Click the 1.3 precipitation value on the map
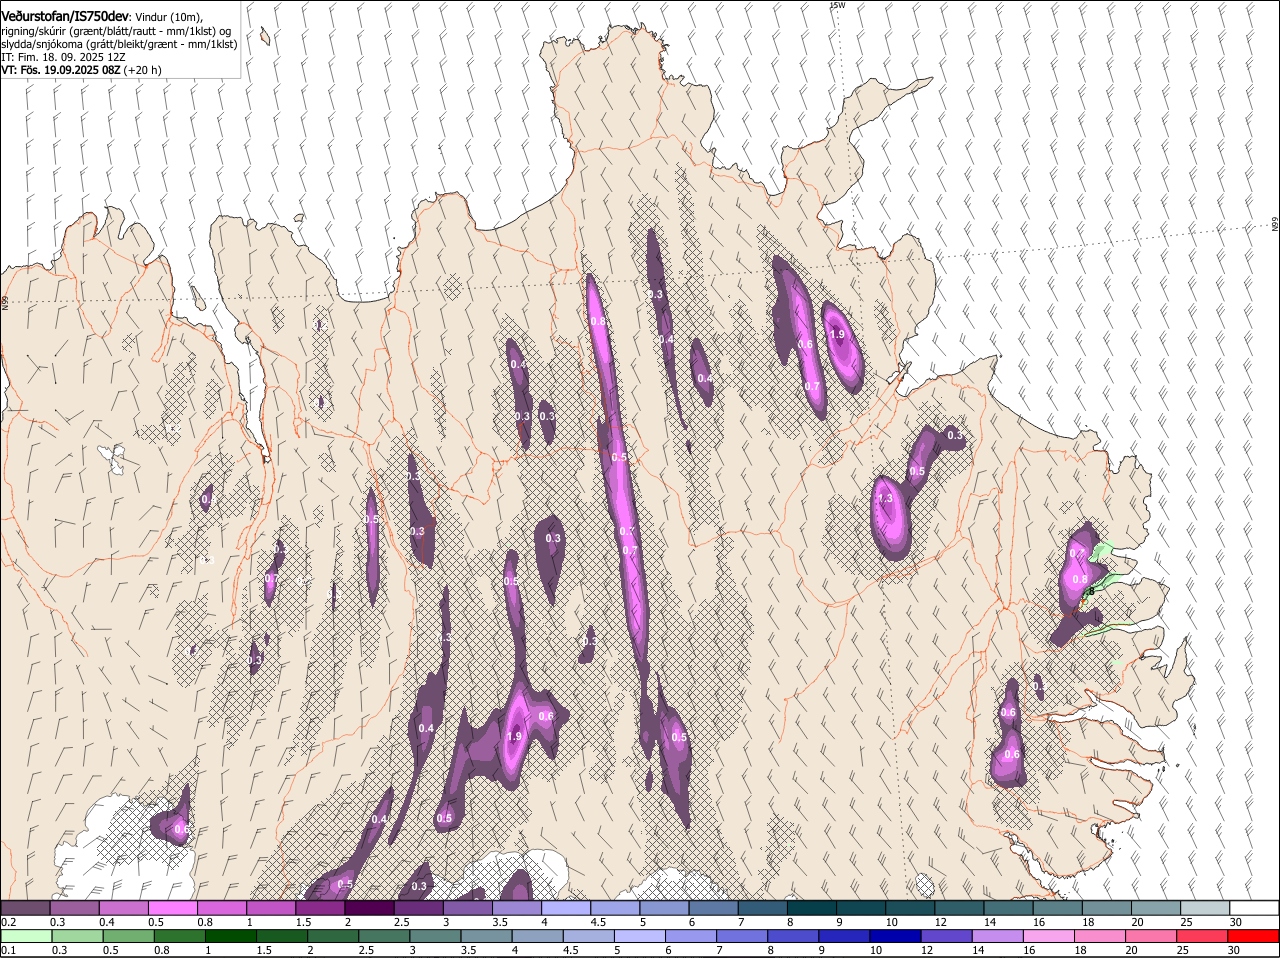This screenshot has width=1280, height=958. click(884, 498)
